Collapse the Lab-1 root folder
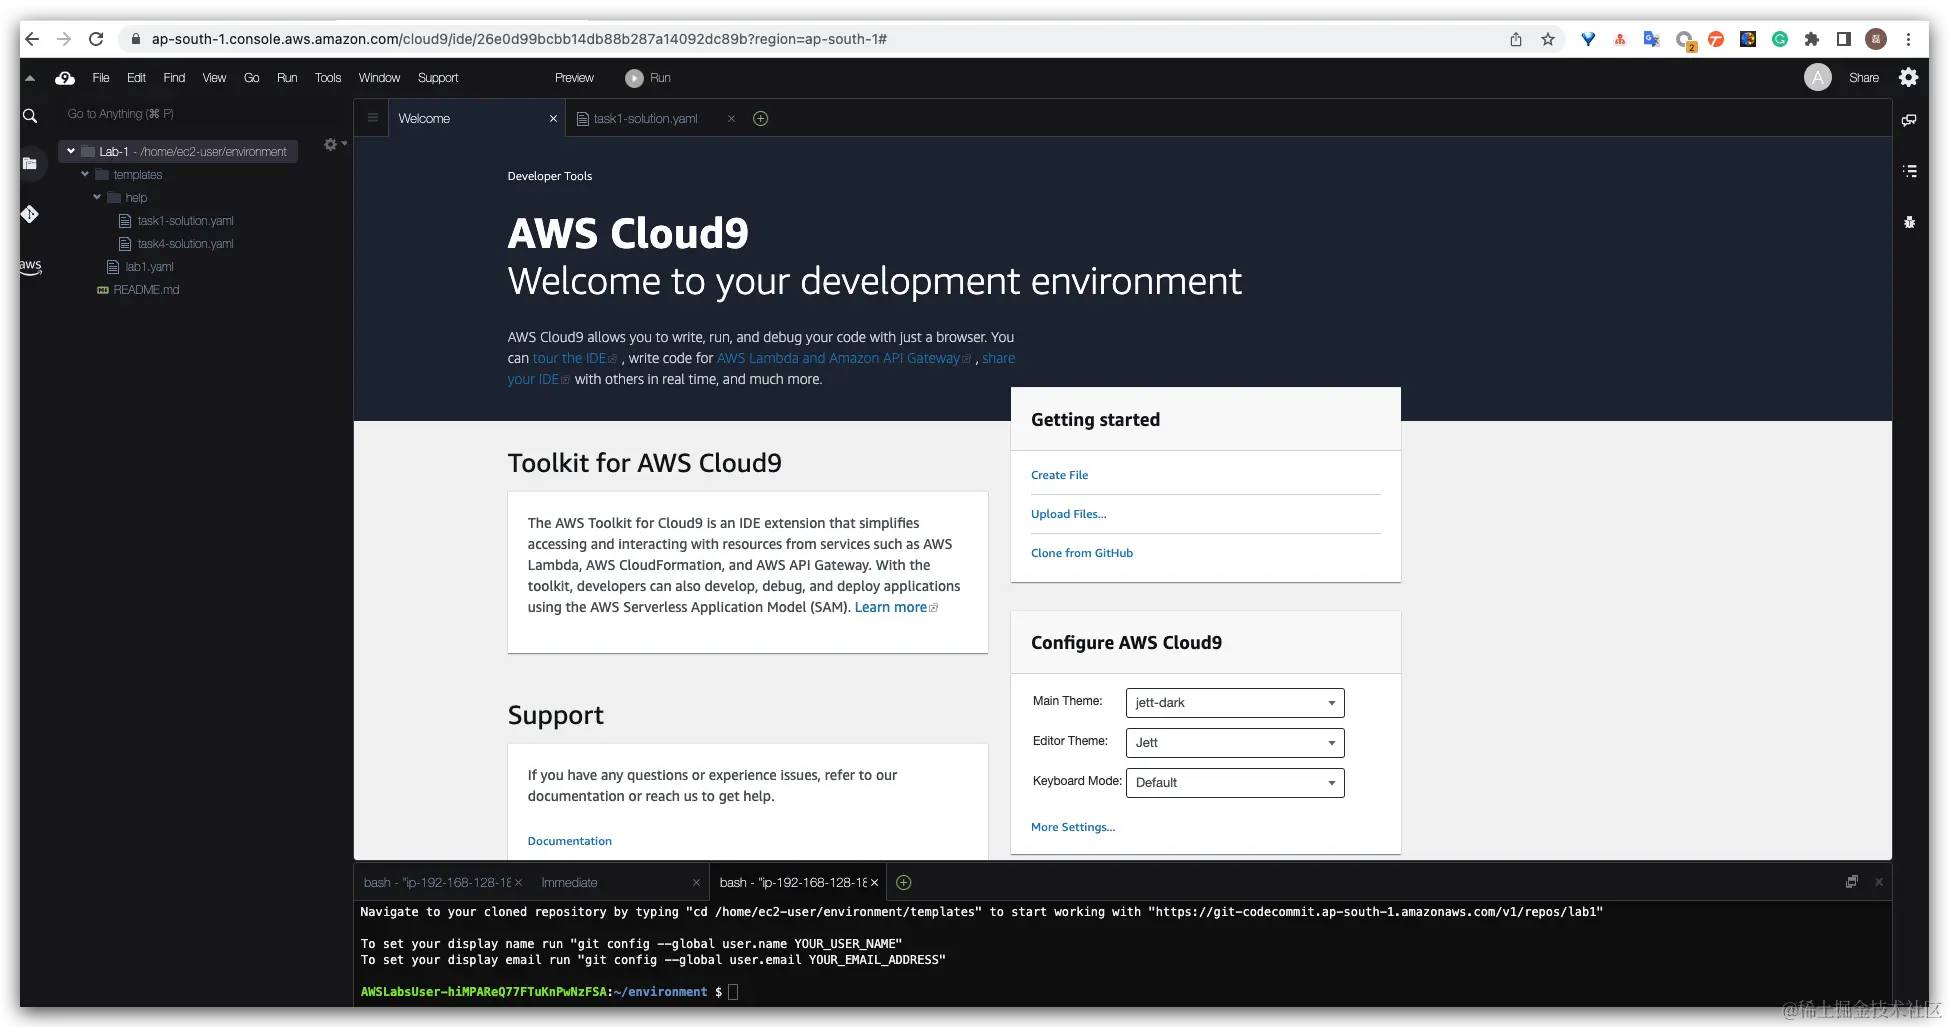The width and height of the screenshot is (1949, 1027). tap(71, 152)
